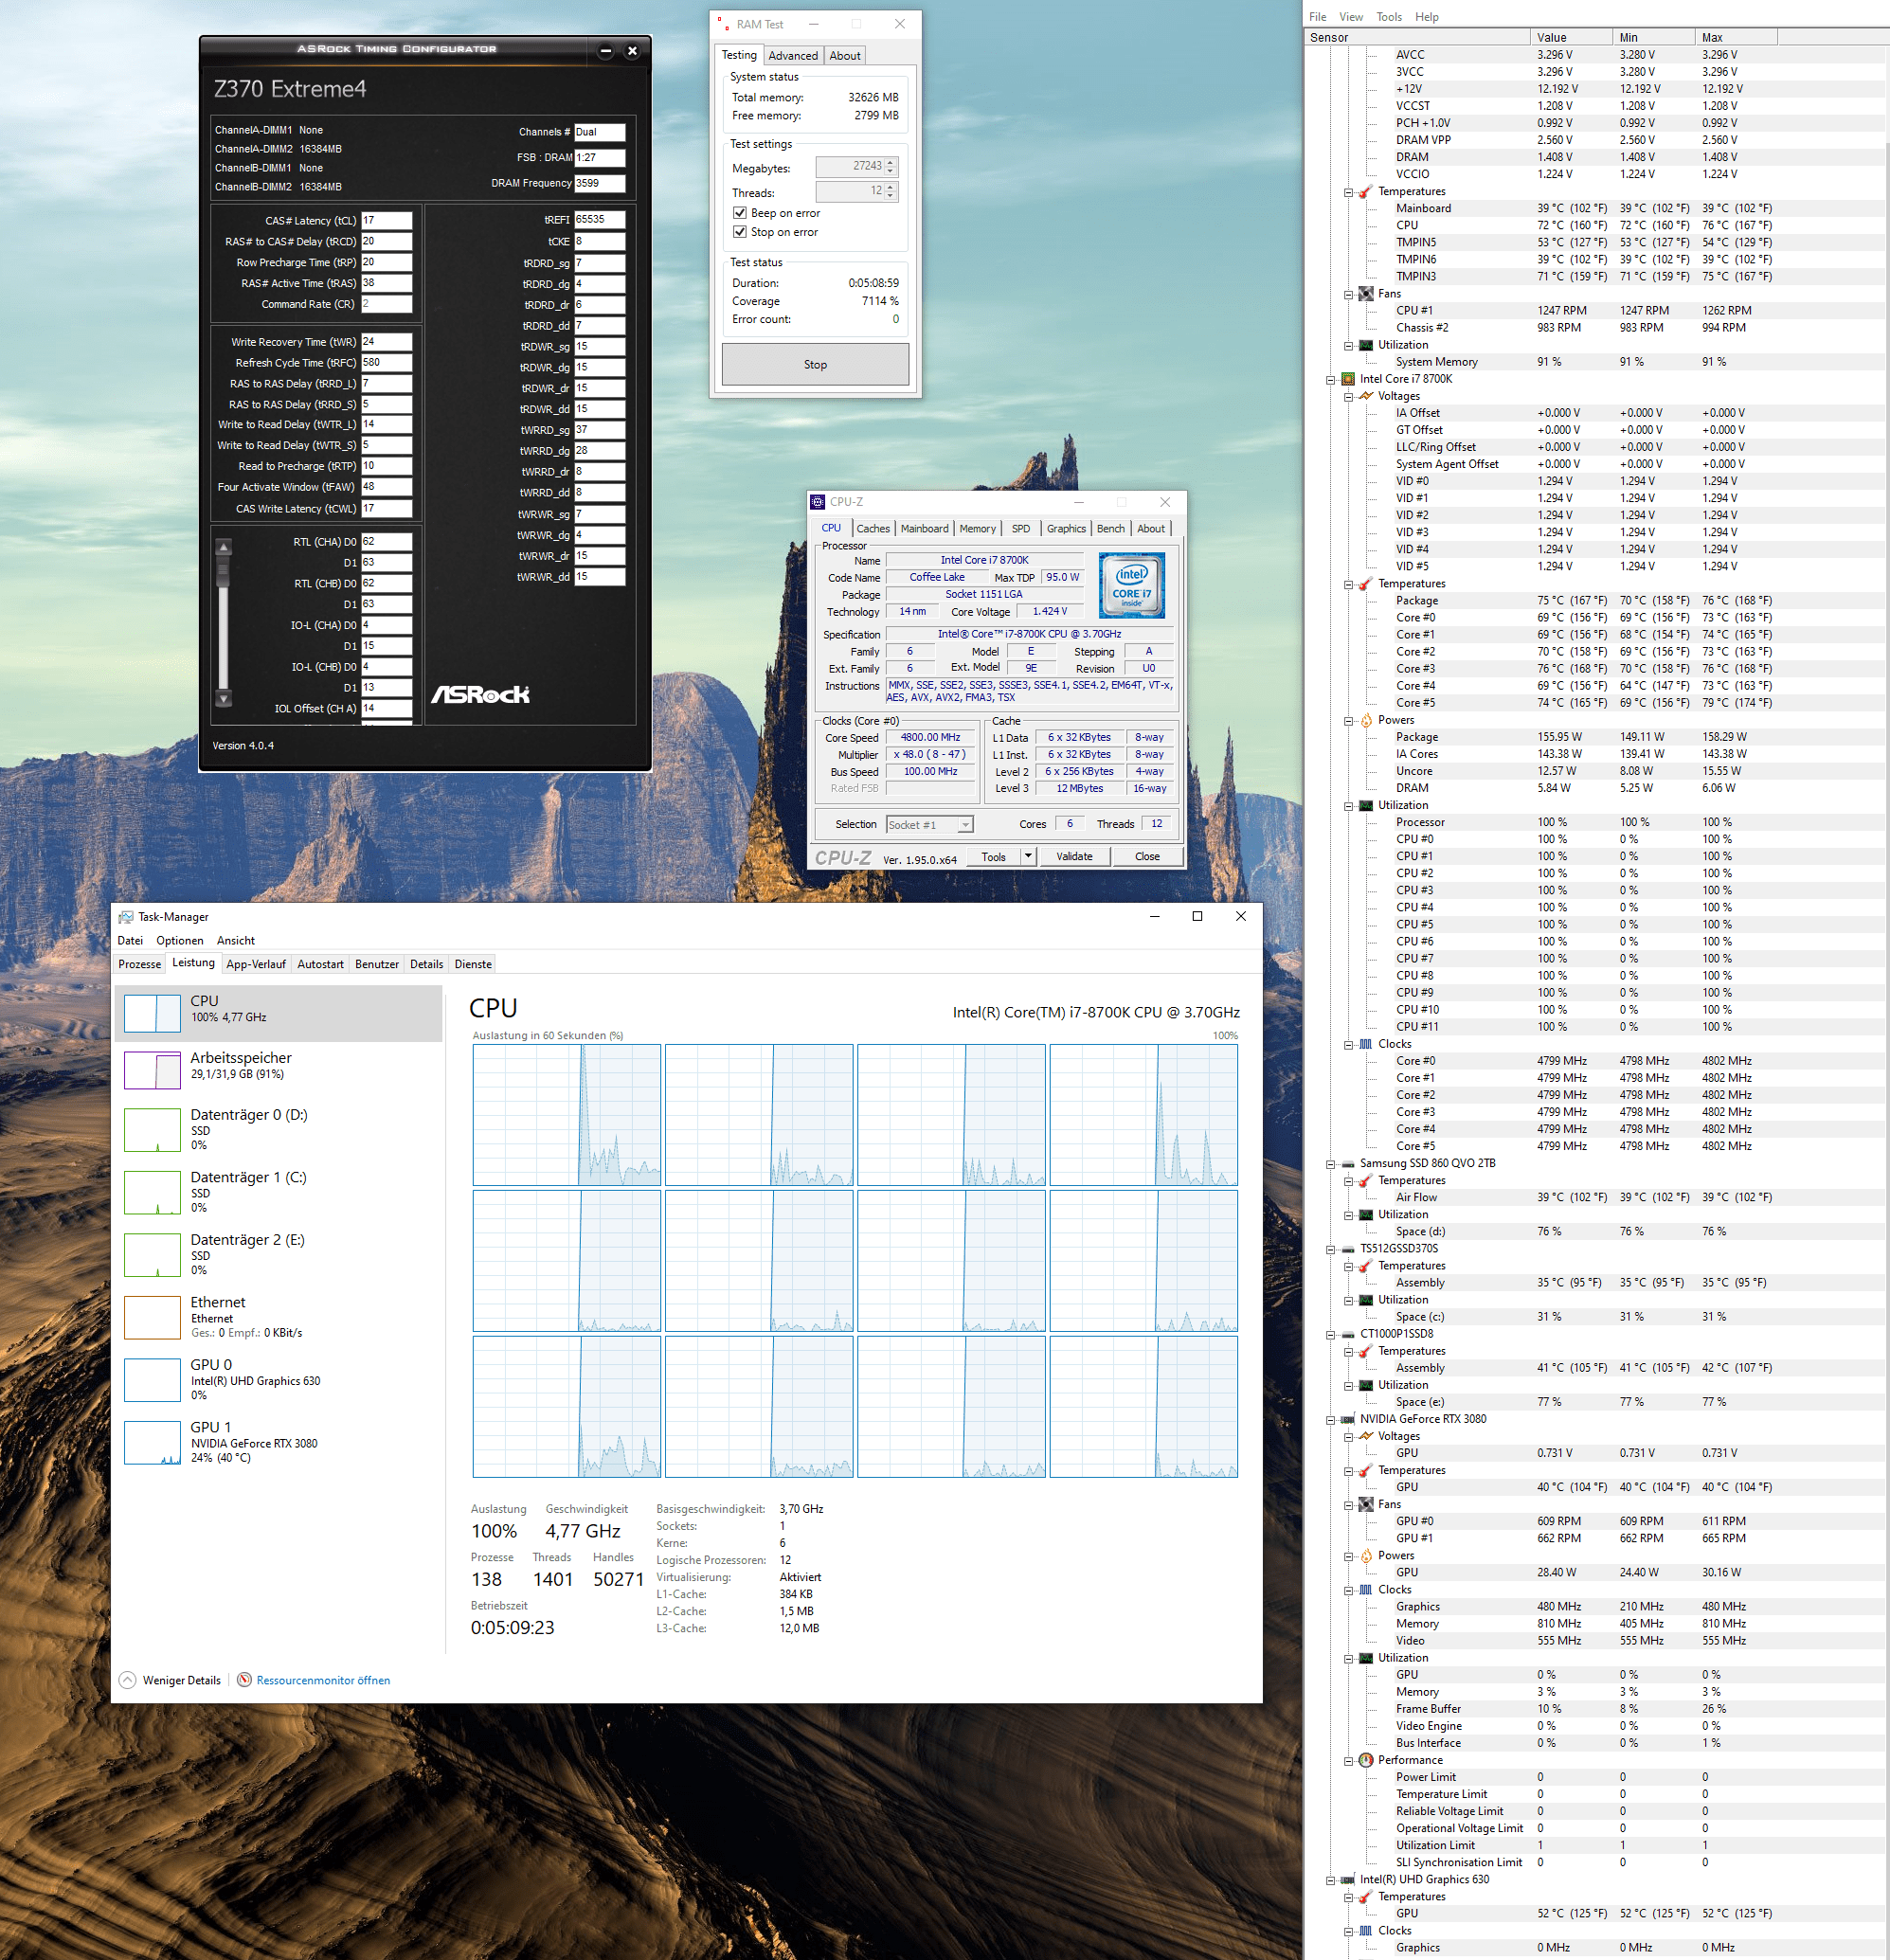Click the Ressourcenmonitor icon in Task-Manager
The width and height of the screenshot is (1890, 1960).
(244, 1680)
